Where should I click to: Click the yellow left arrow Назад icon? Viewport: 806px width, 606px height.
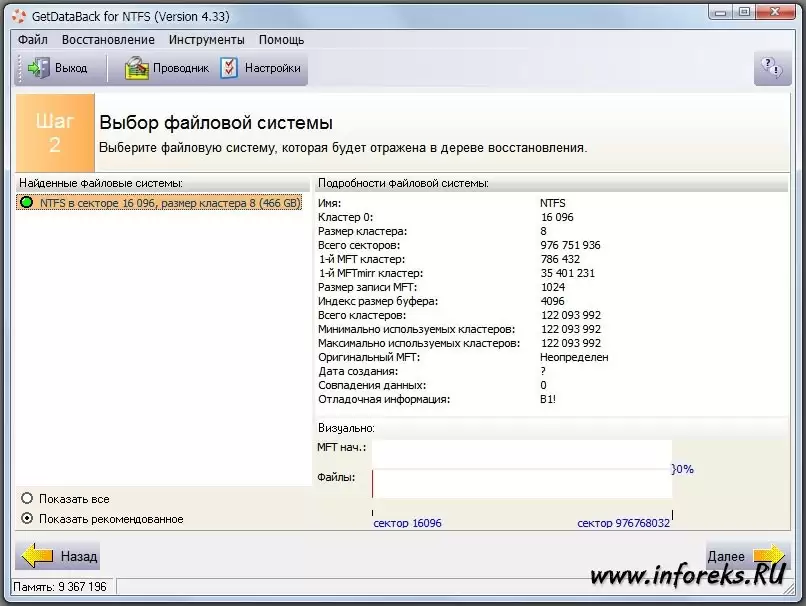pyautogui.click(x=38, y=555)
